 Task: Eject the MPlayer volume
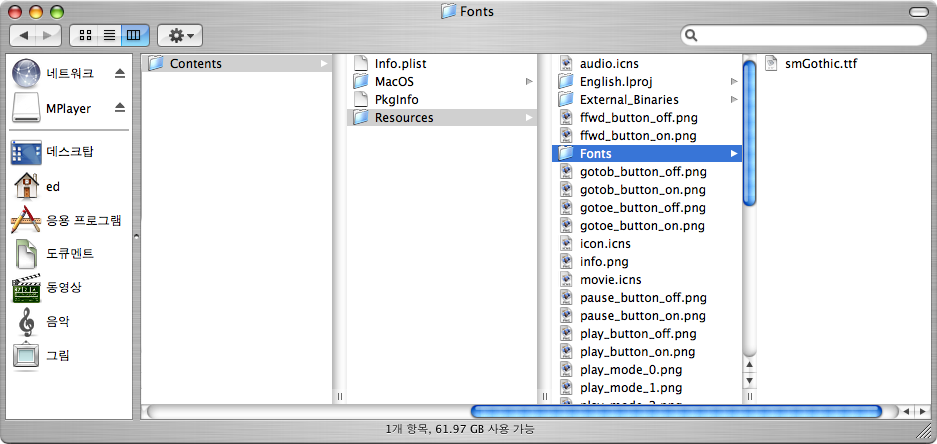pyautogui.click(x=120, y=108)
